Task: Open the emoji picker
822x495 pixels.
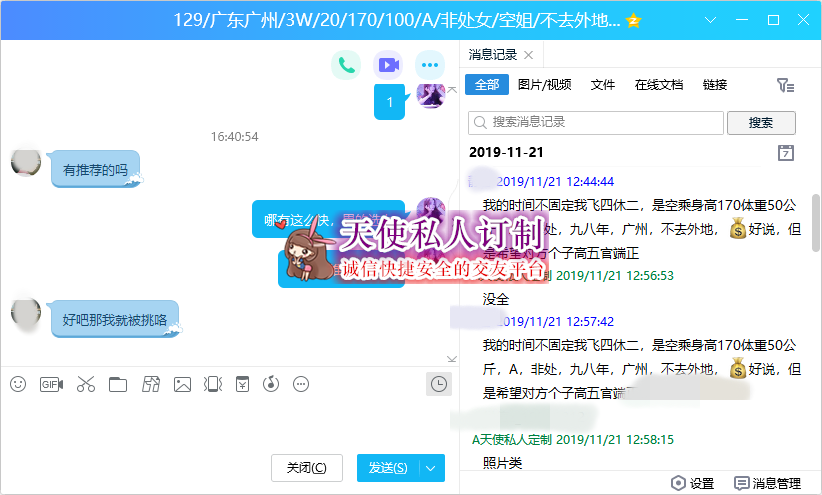Action: tap(18, 384)
